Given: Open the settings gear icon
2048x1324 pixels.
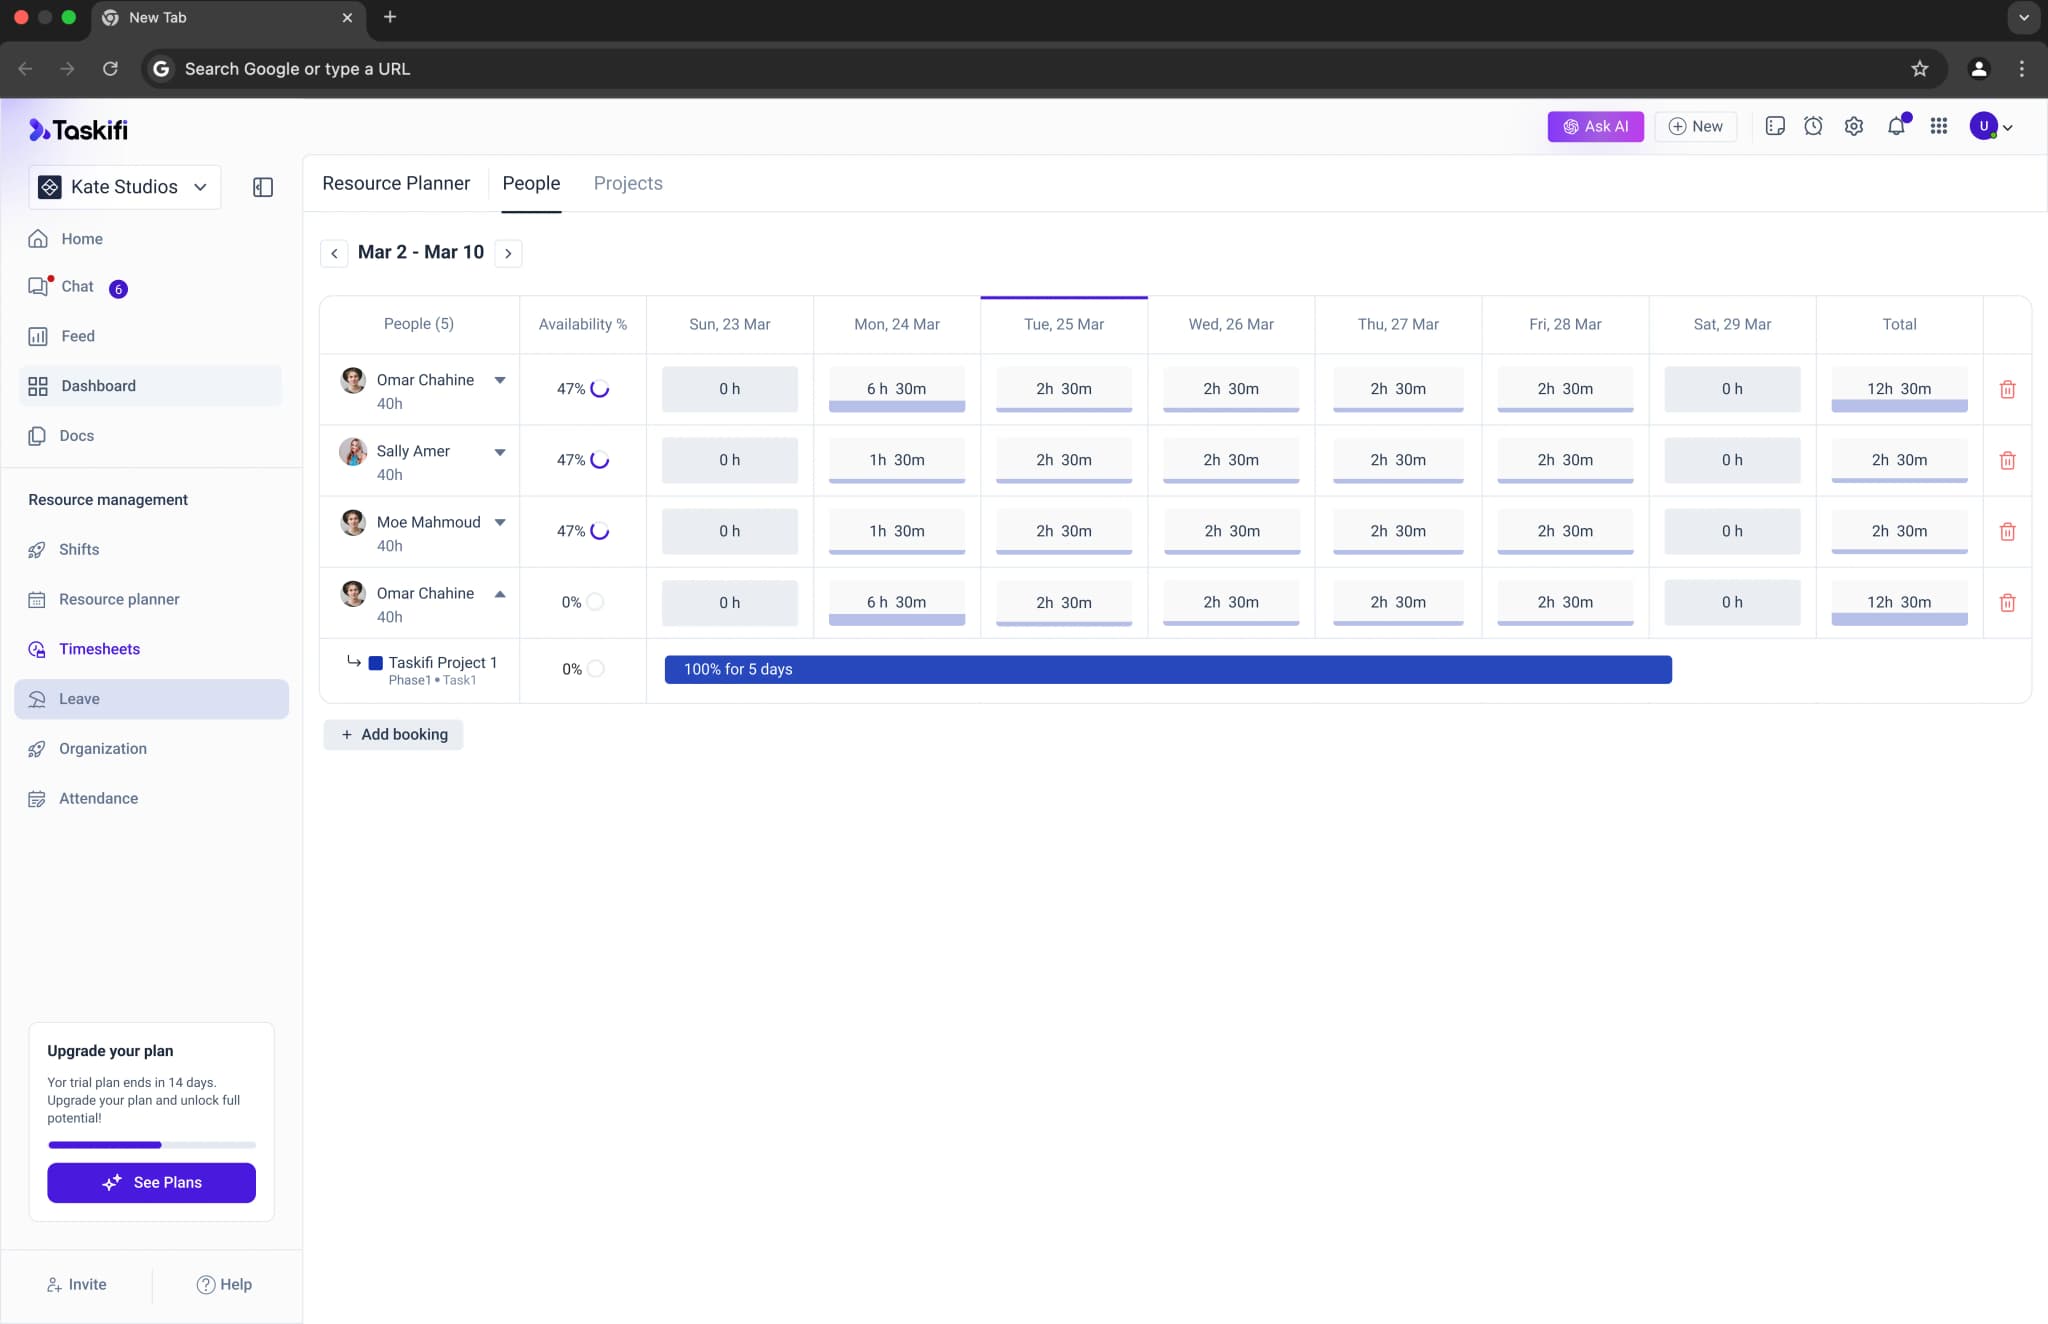Looking at the screenshot, I should click(1854, 126).
